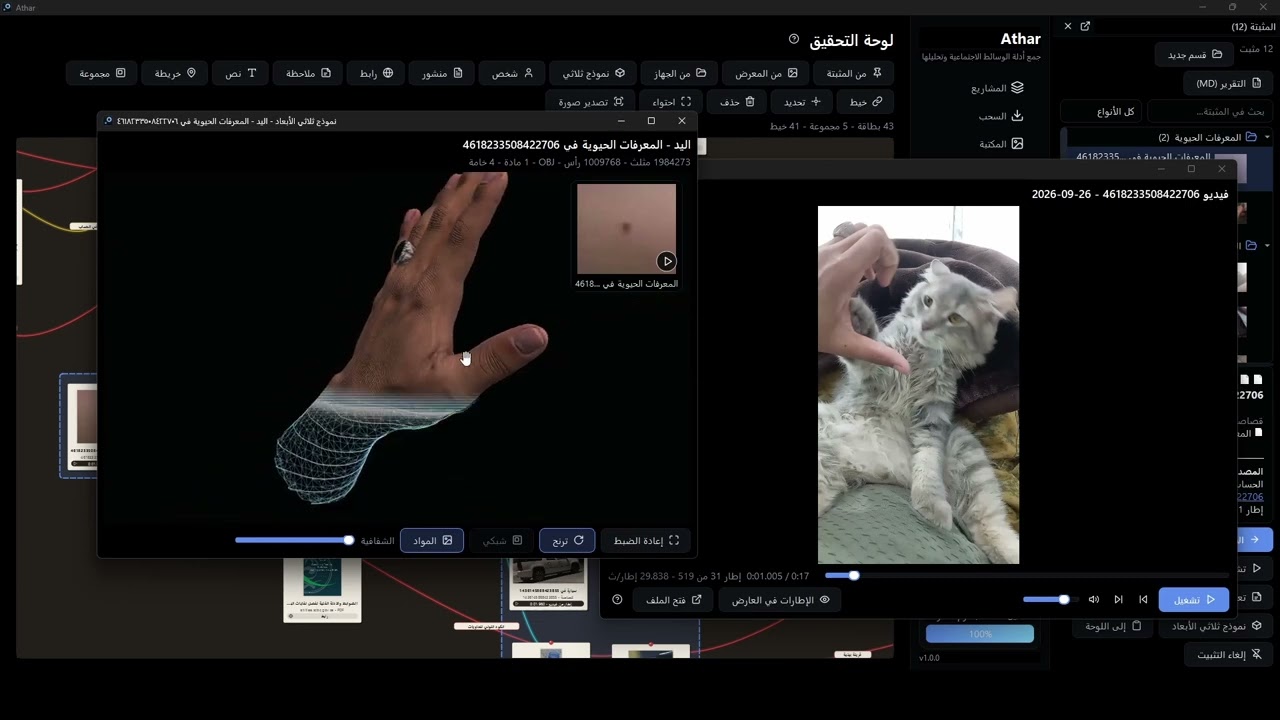Add item from device (من الجهاز)

(x=680, y=73)
